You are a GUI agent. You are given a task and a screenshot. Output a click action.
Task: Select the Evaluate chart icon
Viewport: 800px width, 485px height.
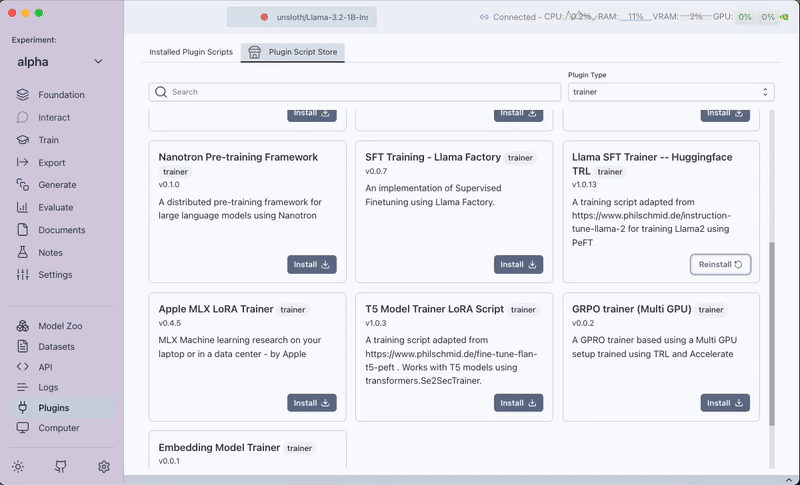22,207
